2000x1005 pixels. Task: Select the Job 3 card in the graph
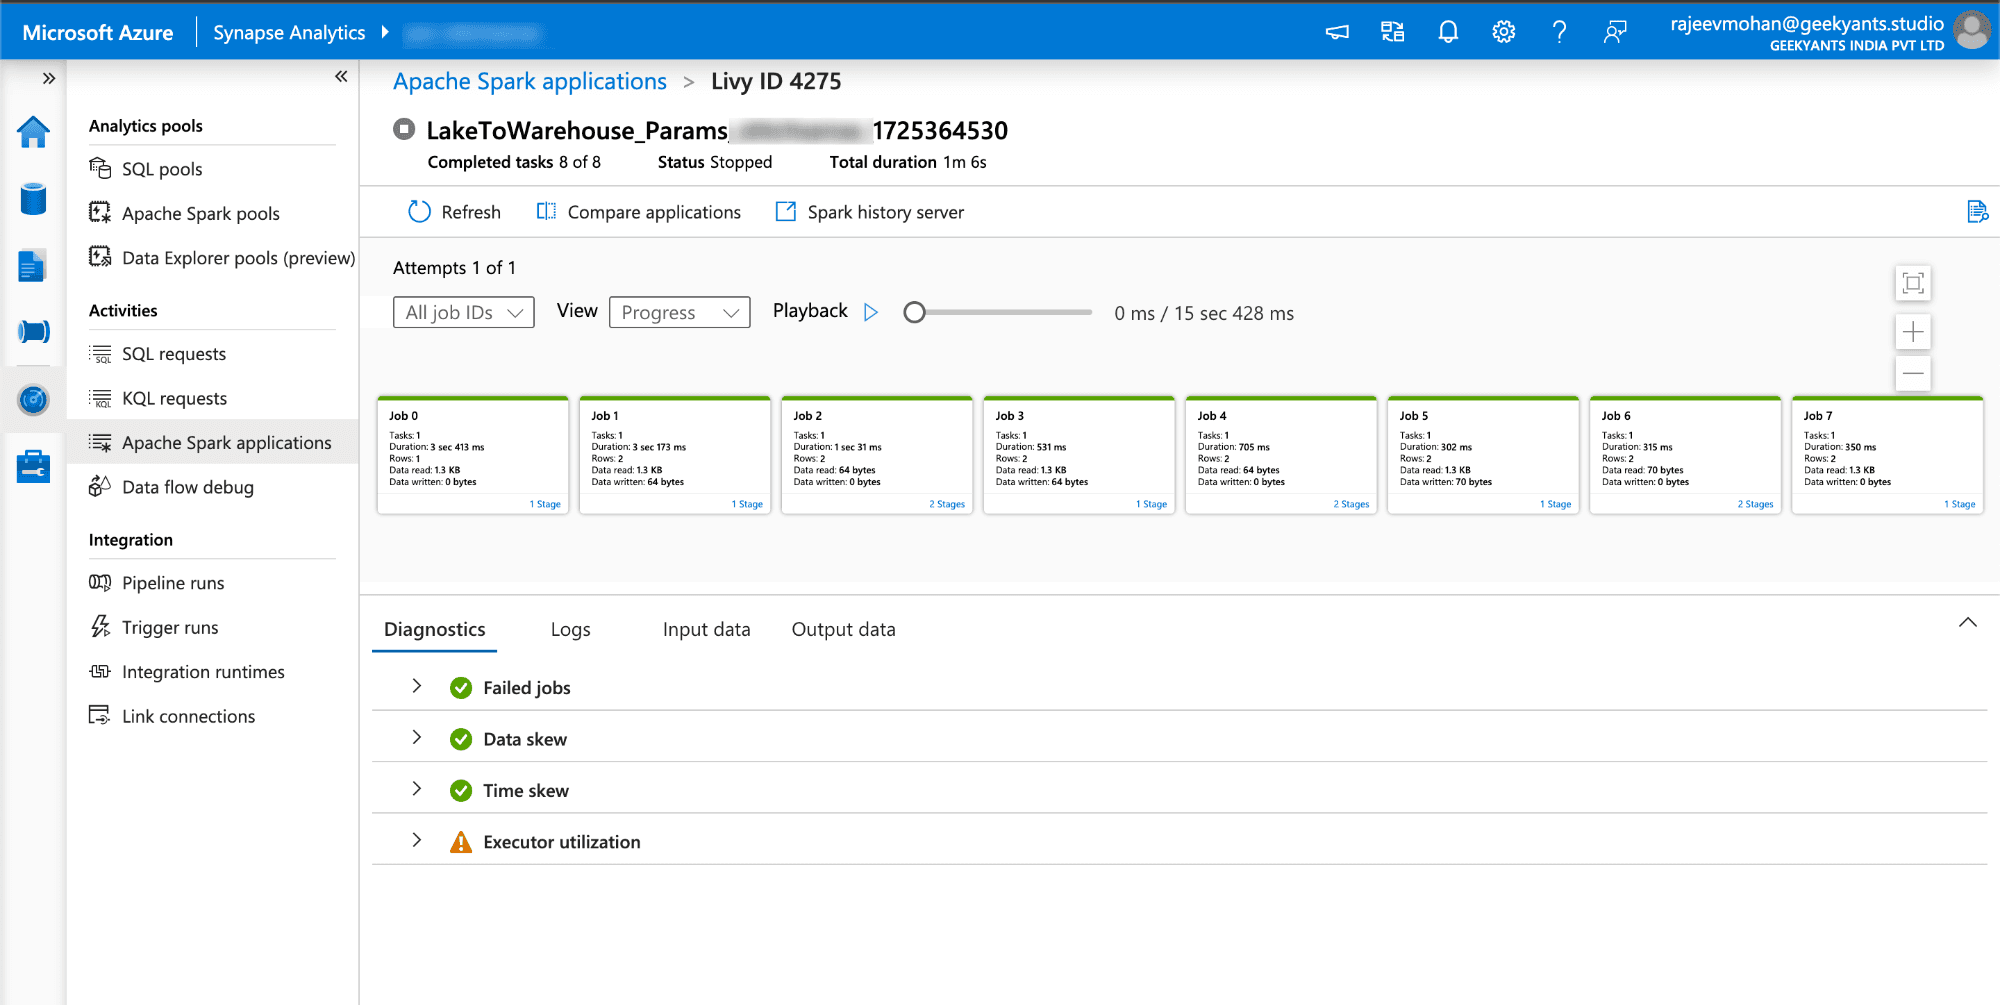pos(1079,455)
